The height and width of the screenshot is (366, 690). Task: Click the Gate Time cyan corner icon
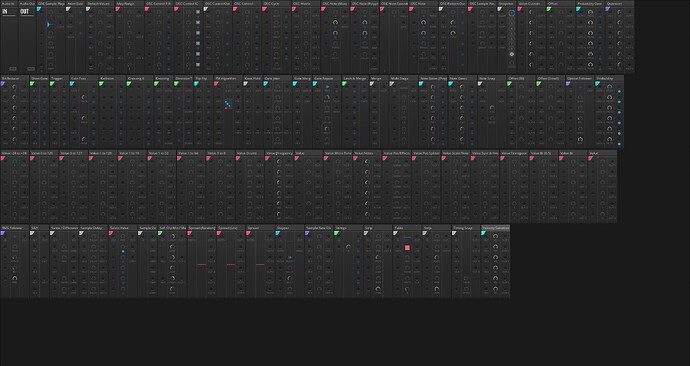click(72, 84)
